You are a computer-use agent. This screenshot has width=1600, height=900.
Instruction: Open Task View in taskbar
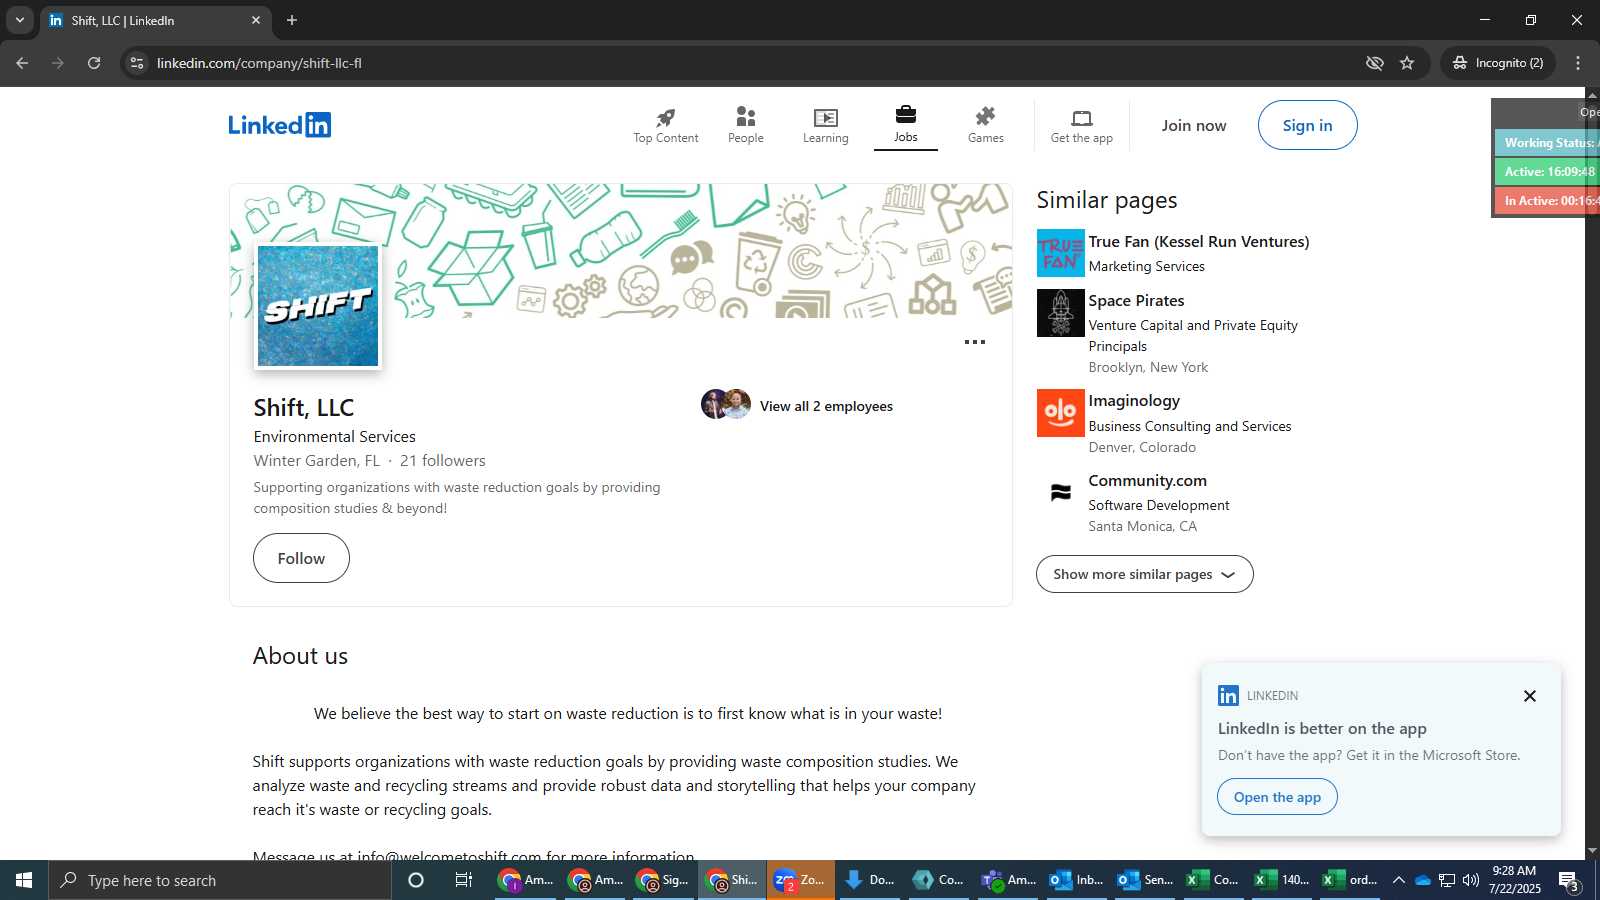tap(464, 880)
